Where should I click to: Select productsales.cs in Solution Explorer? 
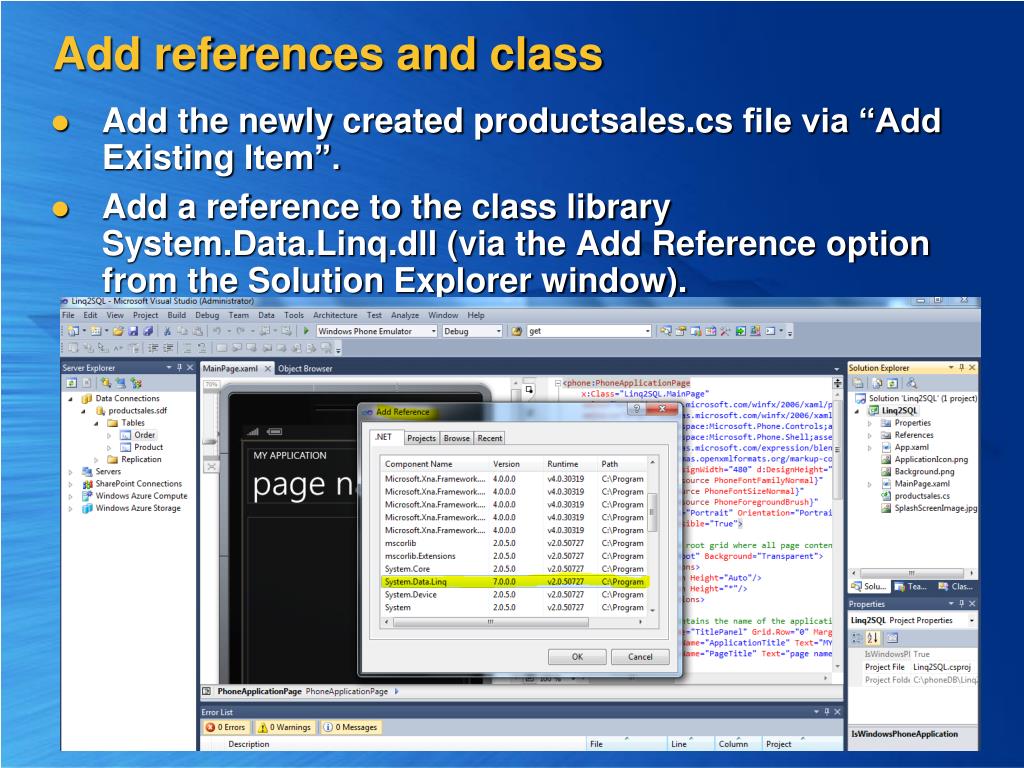coord(922,496)
